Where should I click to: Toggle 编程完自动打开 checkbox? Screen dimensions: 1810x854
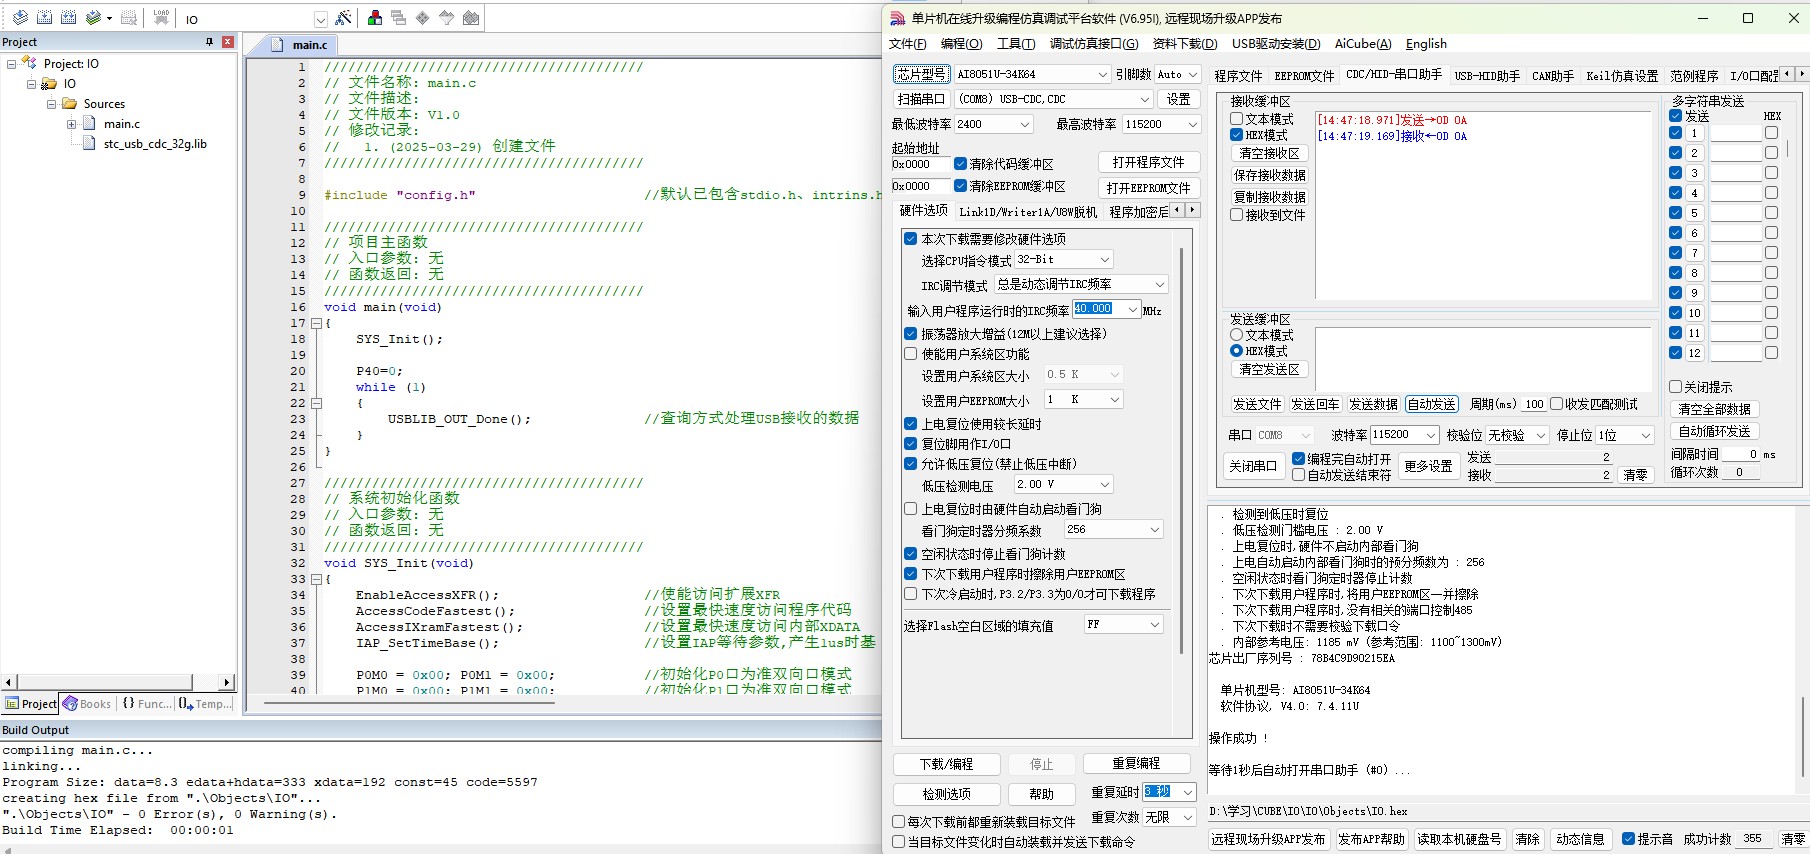(x=1299, y=459)
